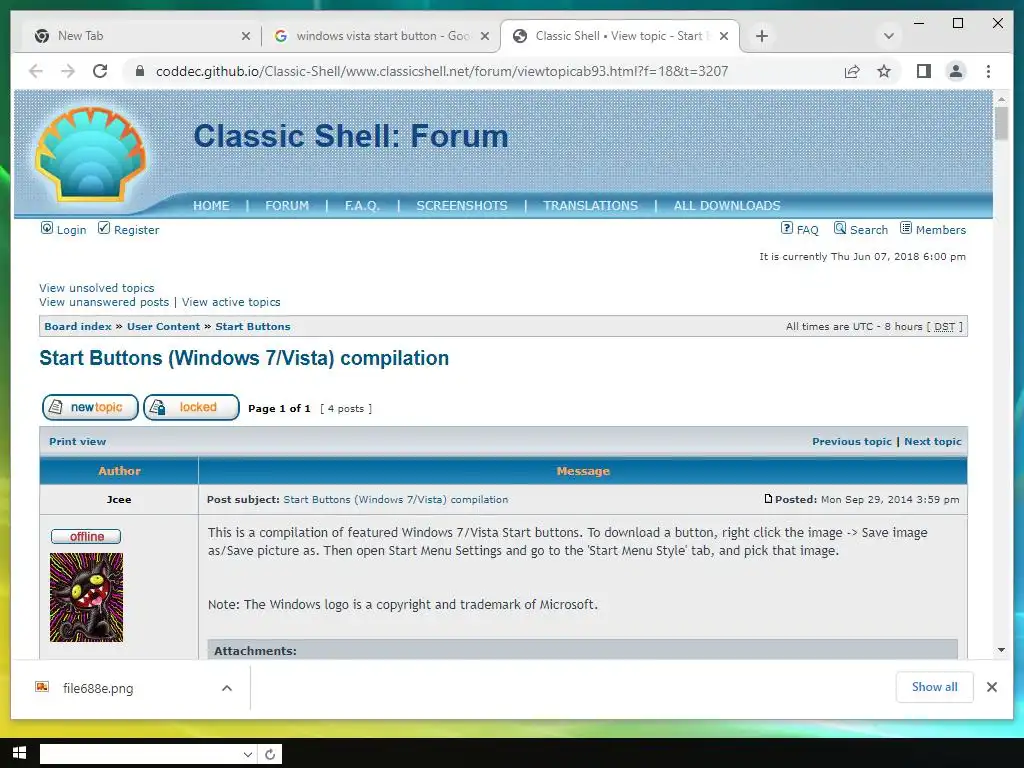Open View unanswered posts
Image resolution: width=1024 pixels, height=768 pixels.
[x=104, y=302]
